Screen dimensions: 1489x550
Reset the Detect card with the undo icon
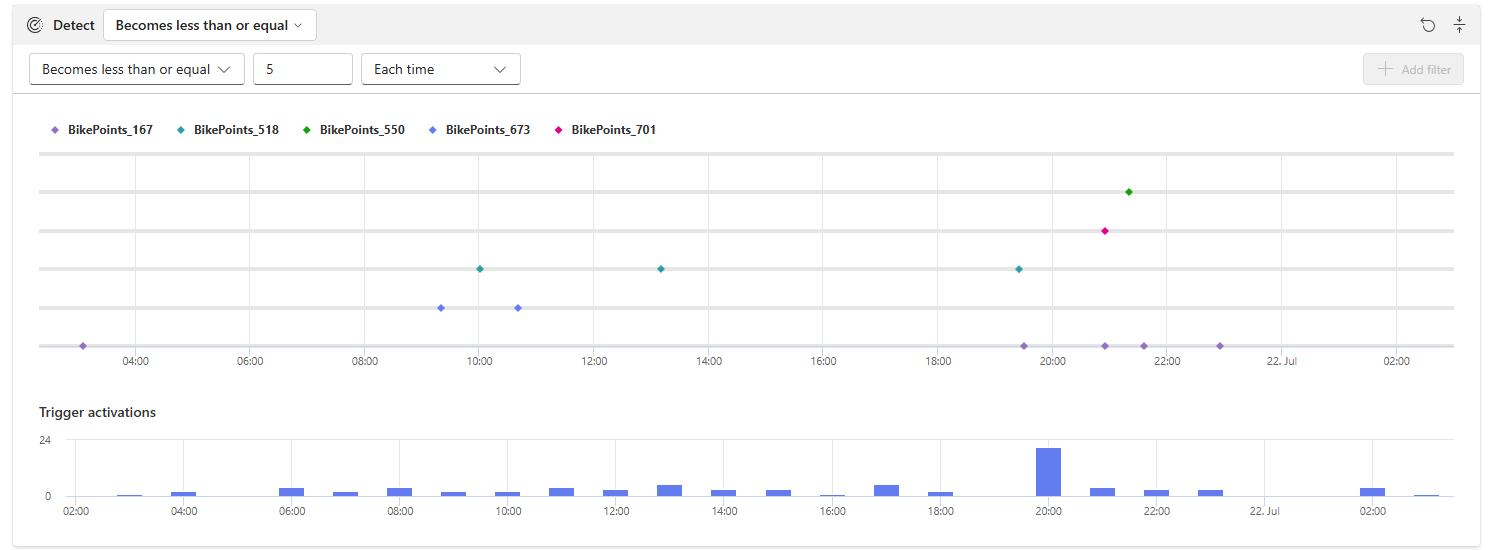1428,25
